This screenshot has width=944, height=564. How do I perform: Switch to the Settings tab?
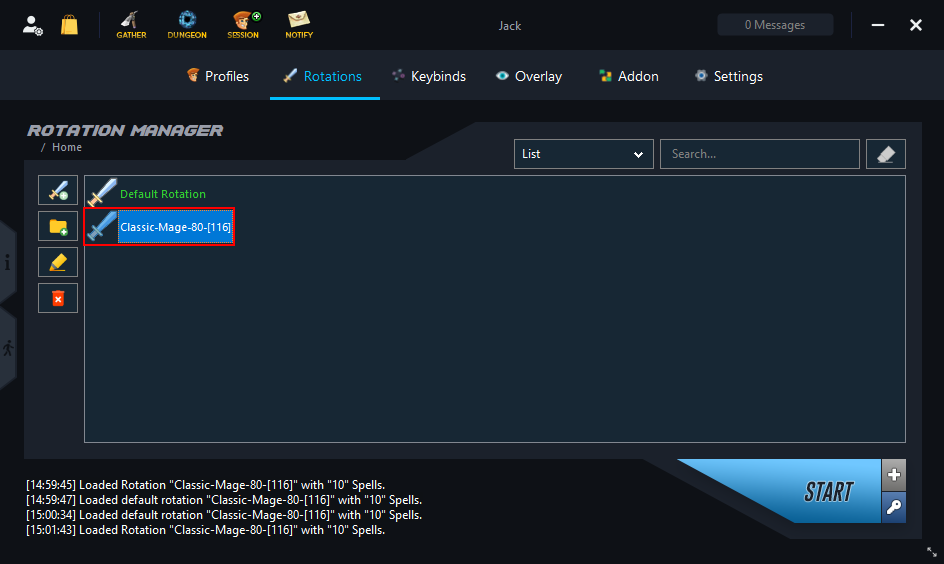[729, 76]
